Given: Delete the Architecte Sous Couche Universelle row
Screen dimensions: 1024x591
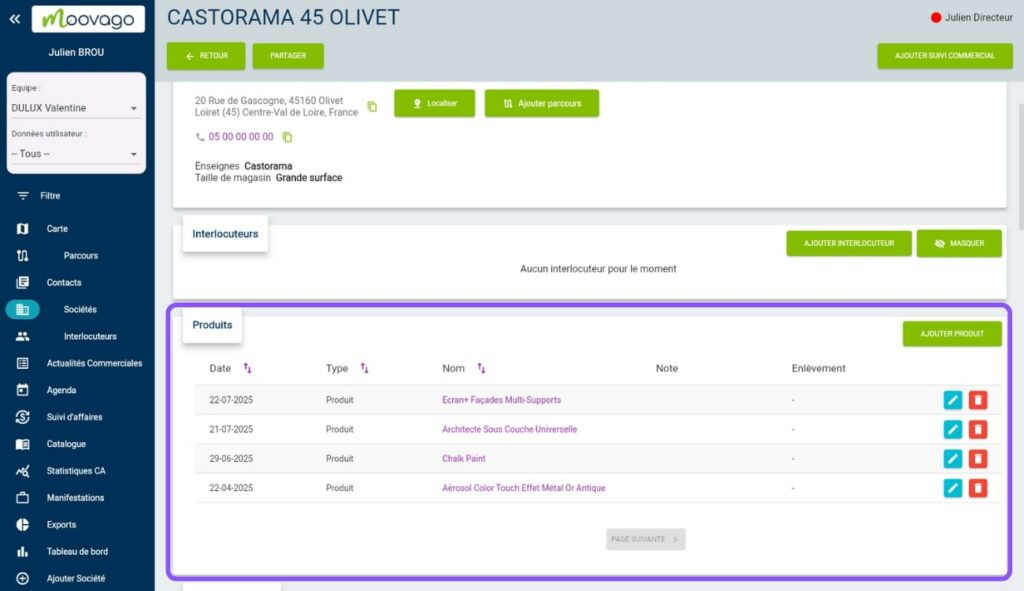Looking at the screenshot, I should click(x=978, y=429).
